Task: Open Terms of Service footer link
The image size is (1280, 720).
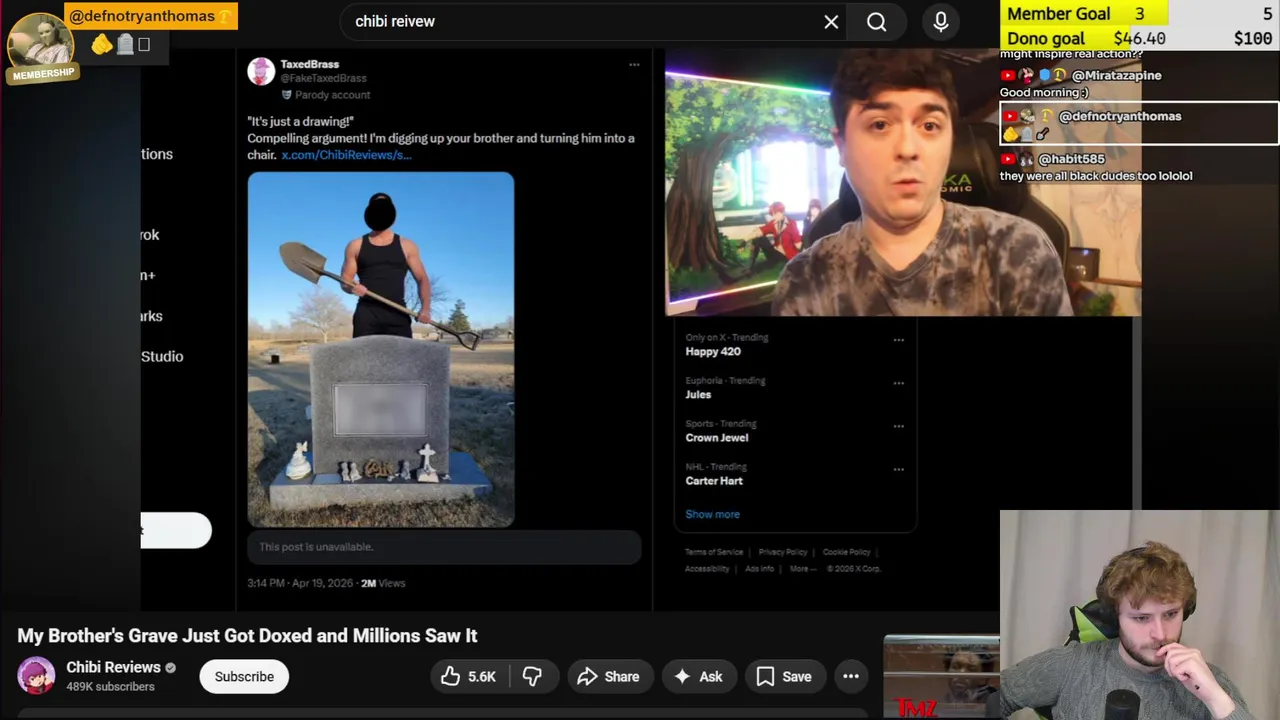Action: pyautogui.click(x=714, y=552)
